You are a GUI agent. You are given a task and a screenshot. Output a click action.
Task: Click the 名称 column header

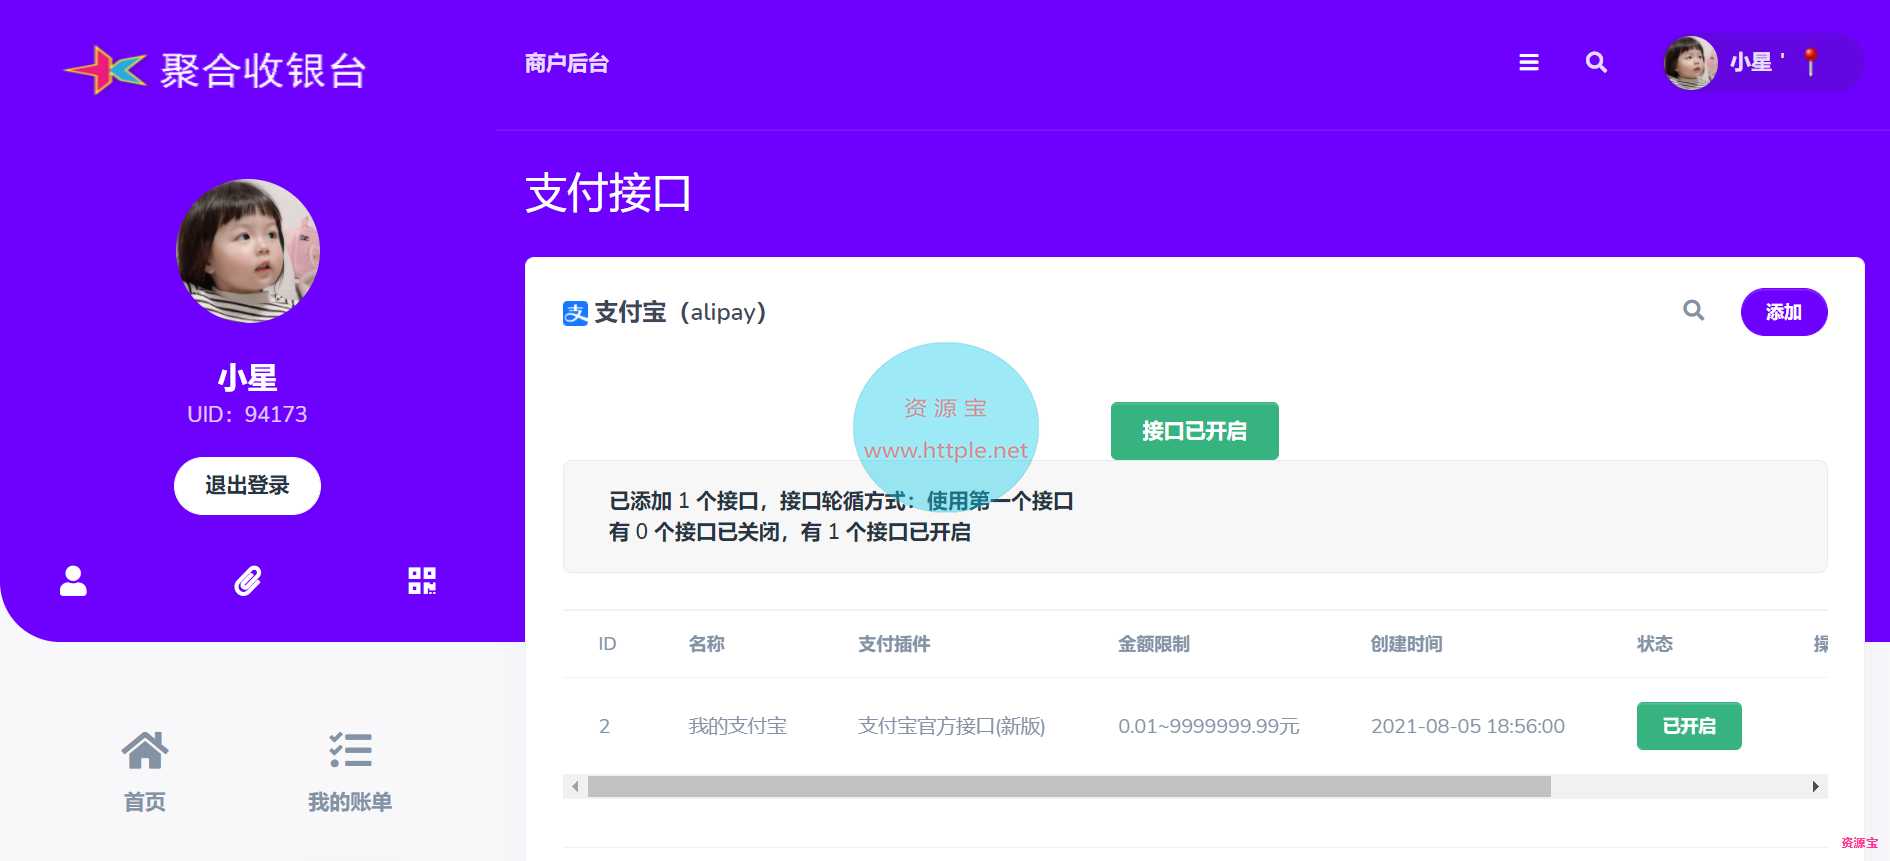706,644
